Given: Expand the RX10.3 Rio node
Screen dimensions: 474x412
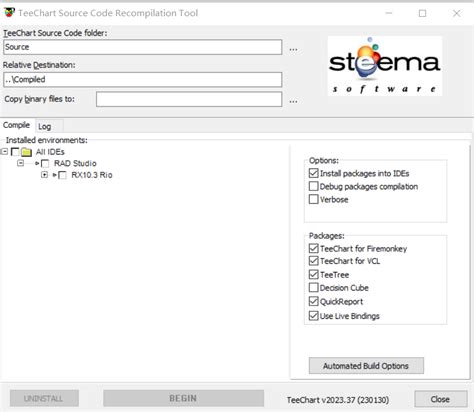Looking at the screenshot, I should pyautogui.click(x=44, y=175).
